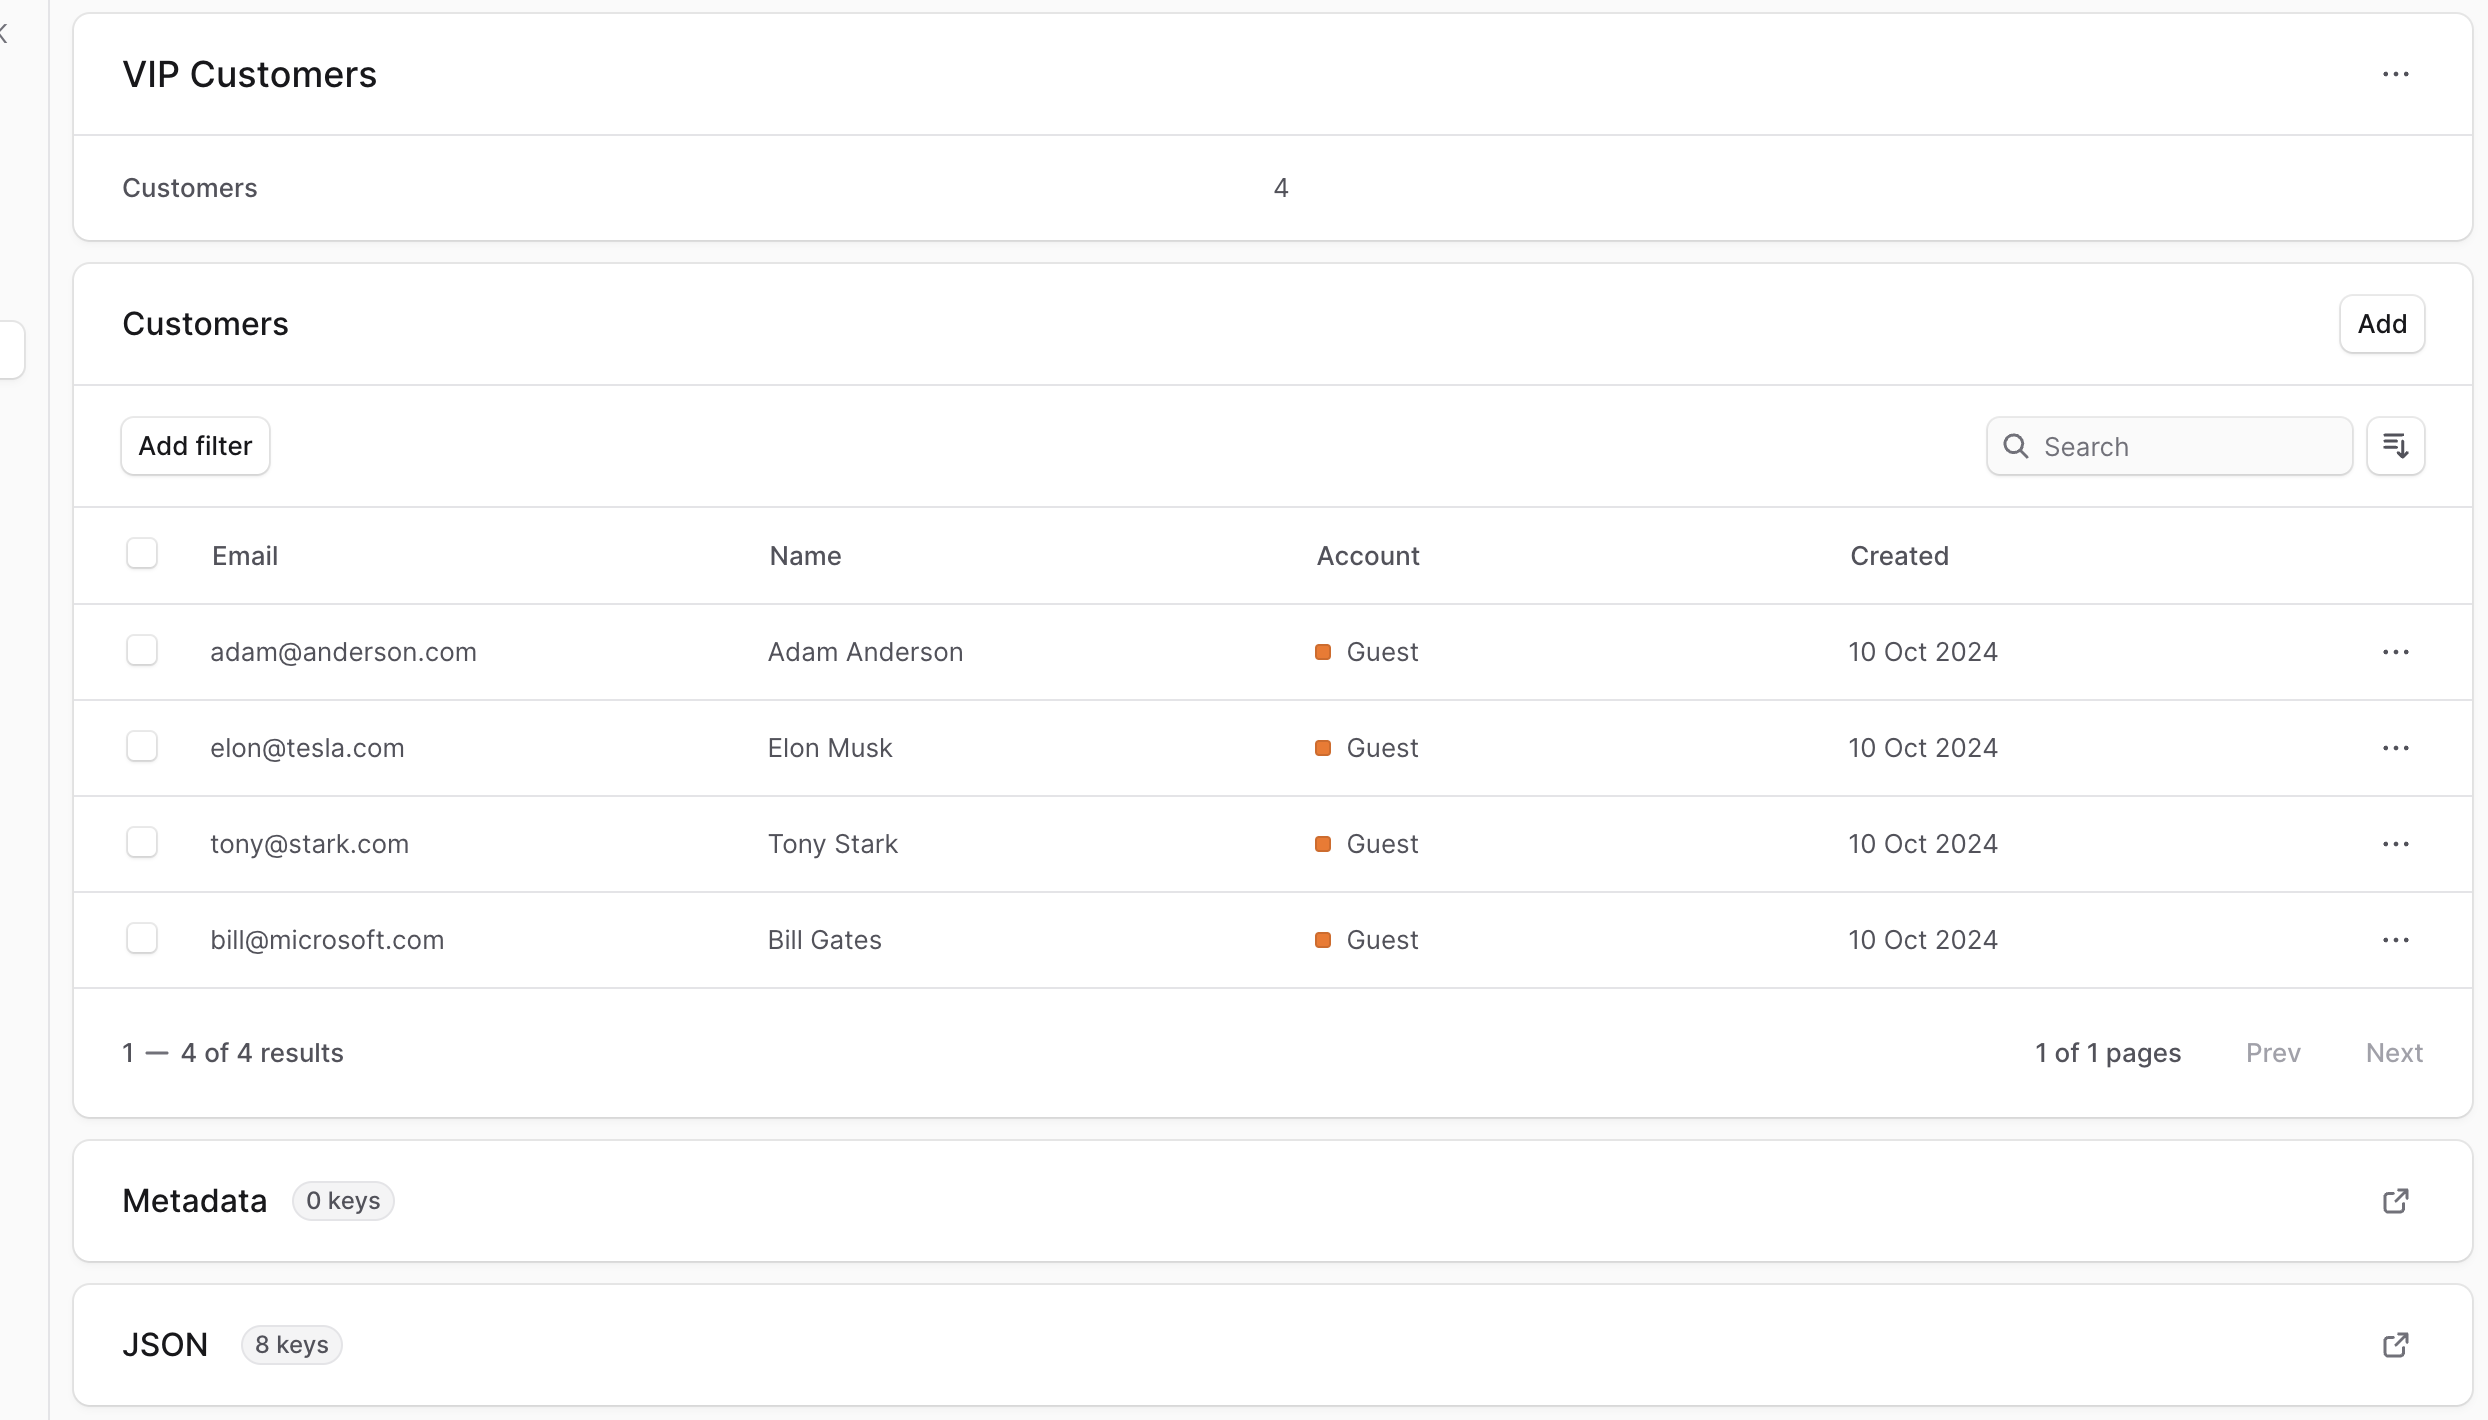Open the Add filter dropdown
The height and width of the screenshot is (1420, 2488).
pyautogui.click(x=195, y=446)
